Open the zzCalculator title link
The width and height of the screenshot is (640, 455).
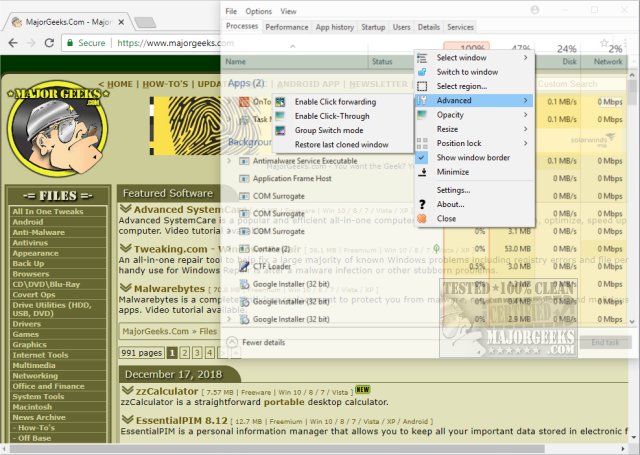coord(167,391)
